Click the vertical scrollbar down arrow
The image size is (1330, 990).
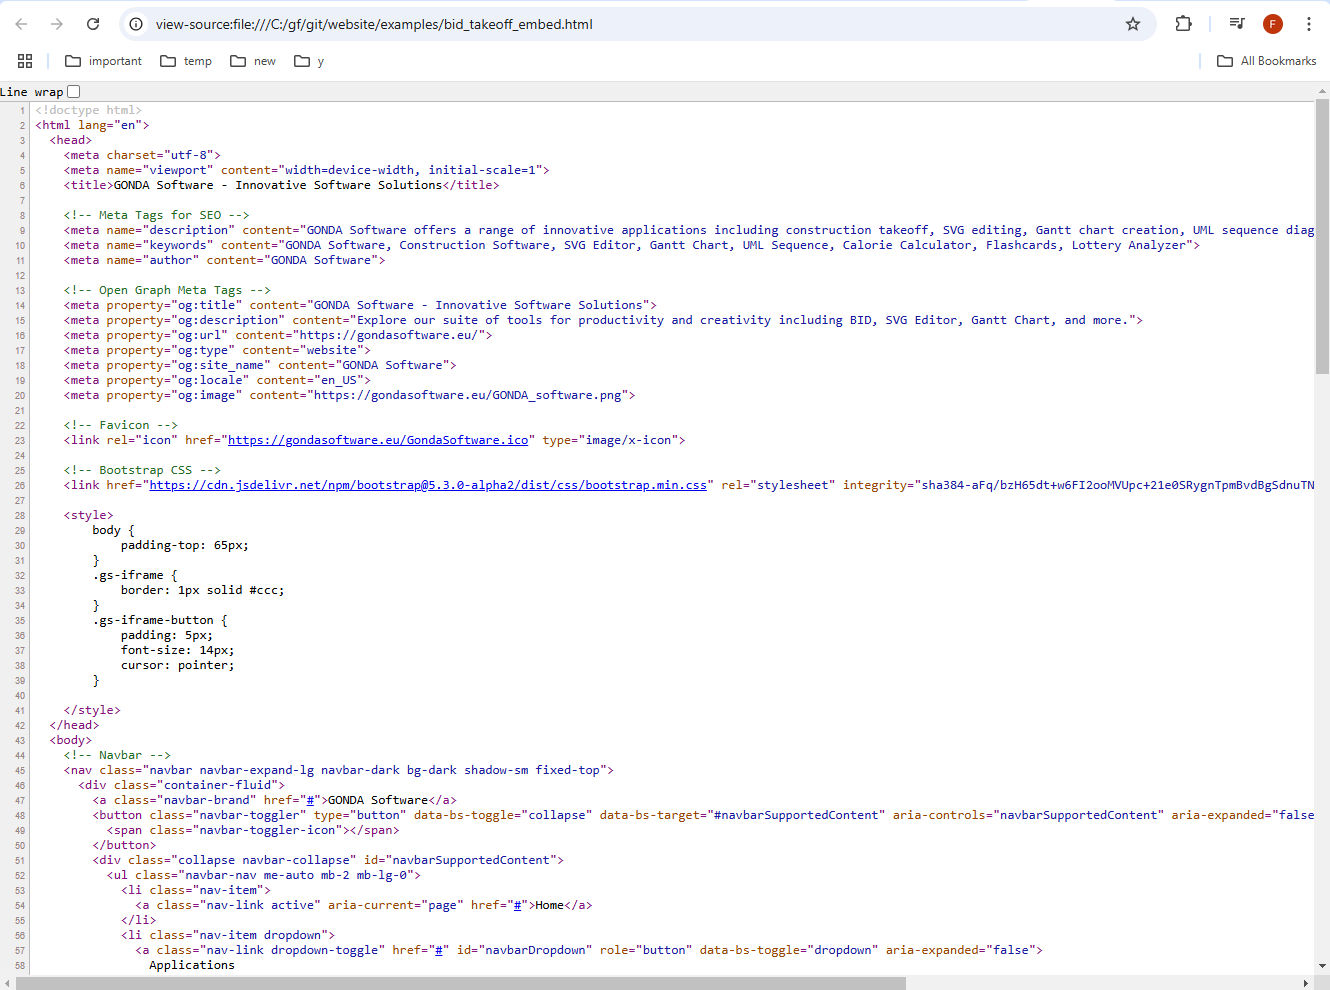point(1322,967)
